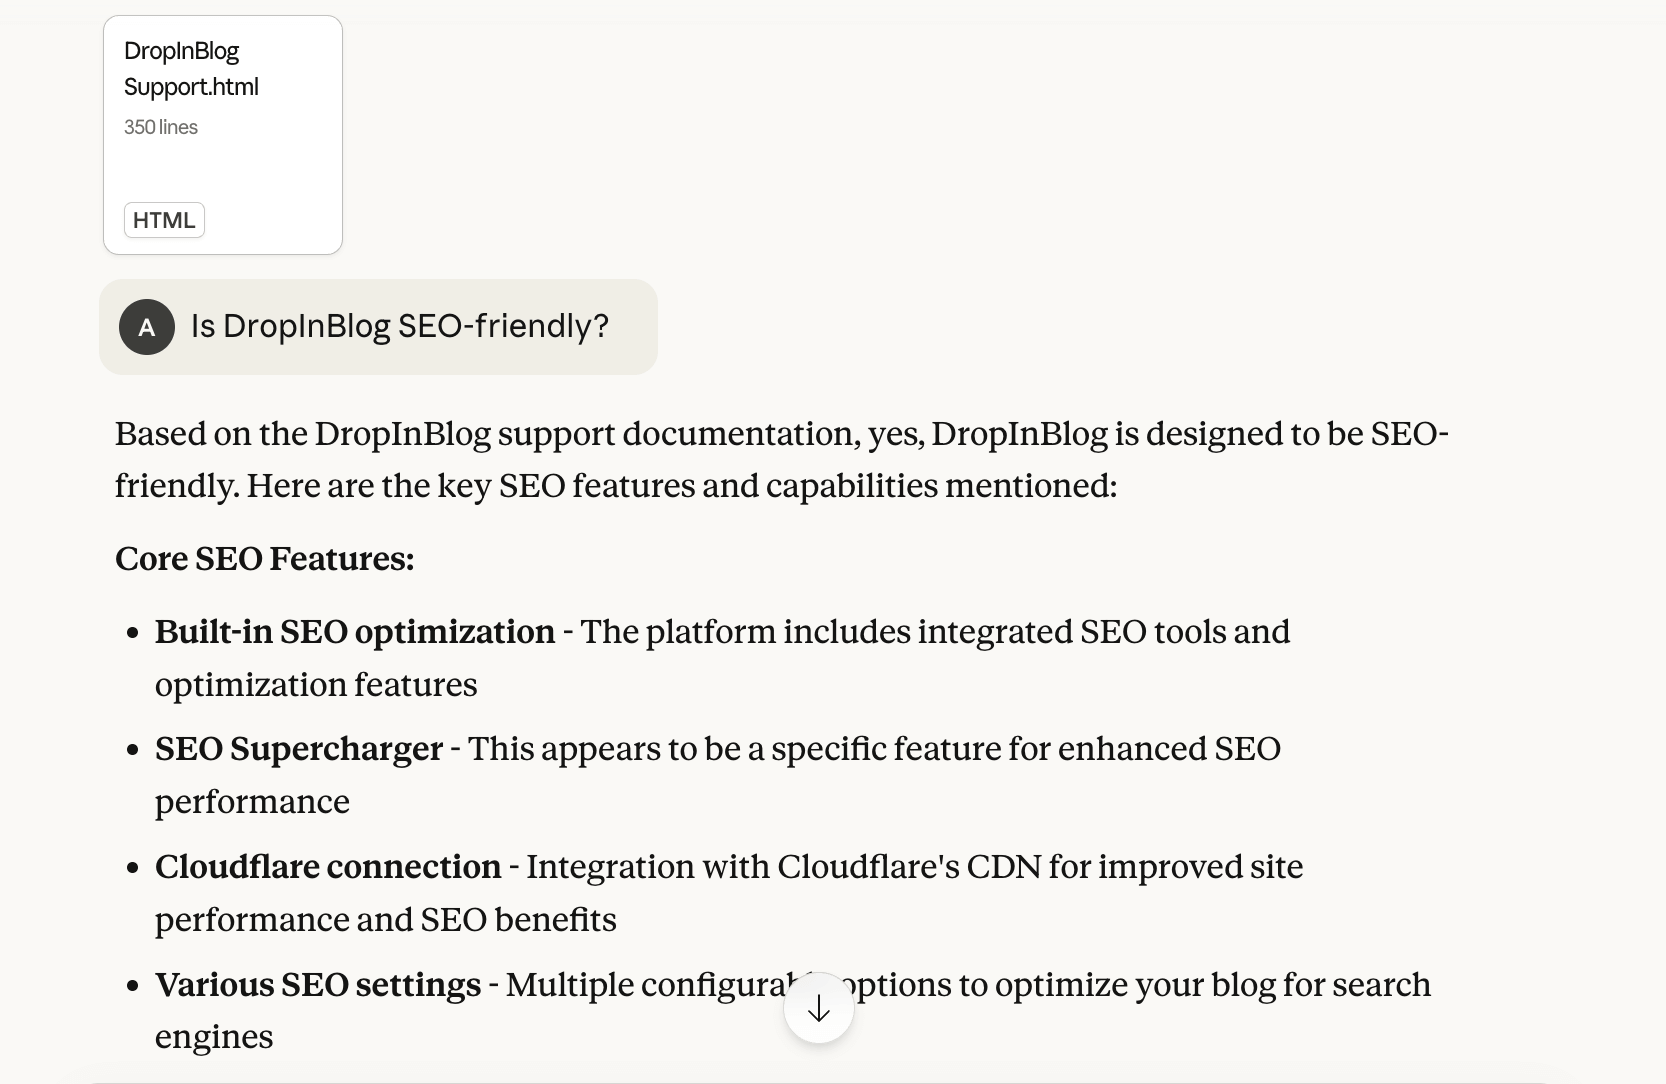Click the Cloudflare connection bold text
The image size is (1666, 1084).
(327, 867)
